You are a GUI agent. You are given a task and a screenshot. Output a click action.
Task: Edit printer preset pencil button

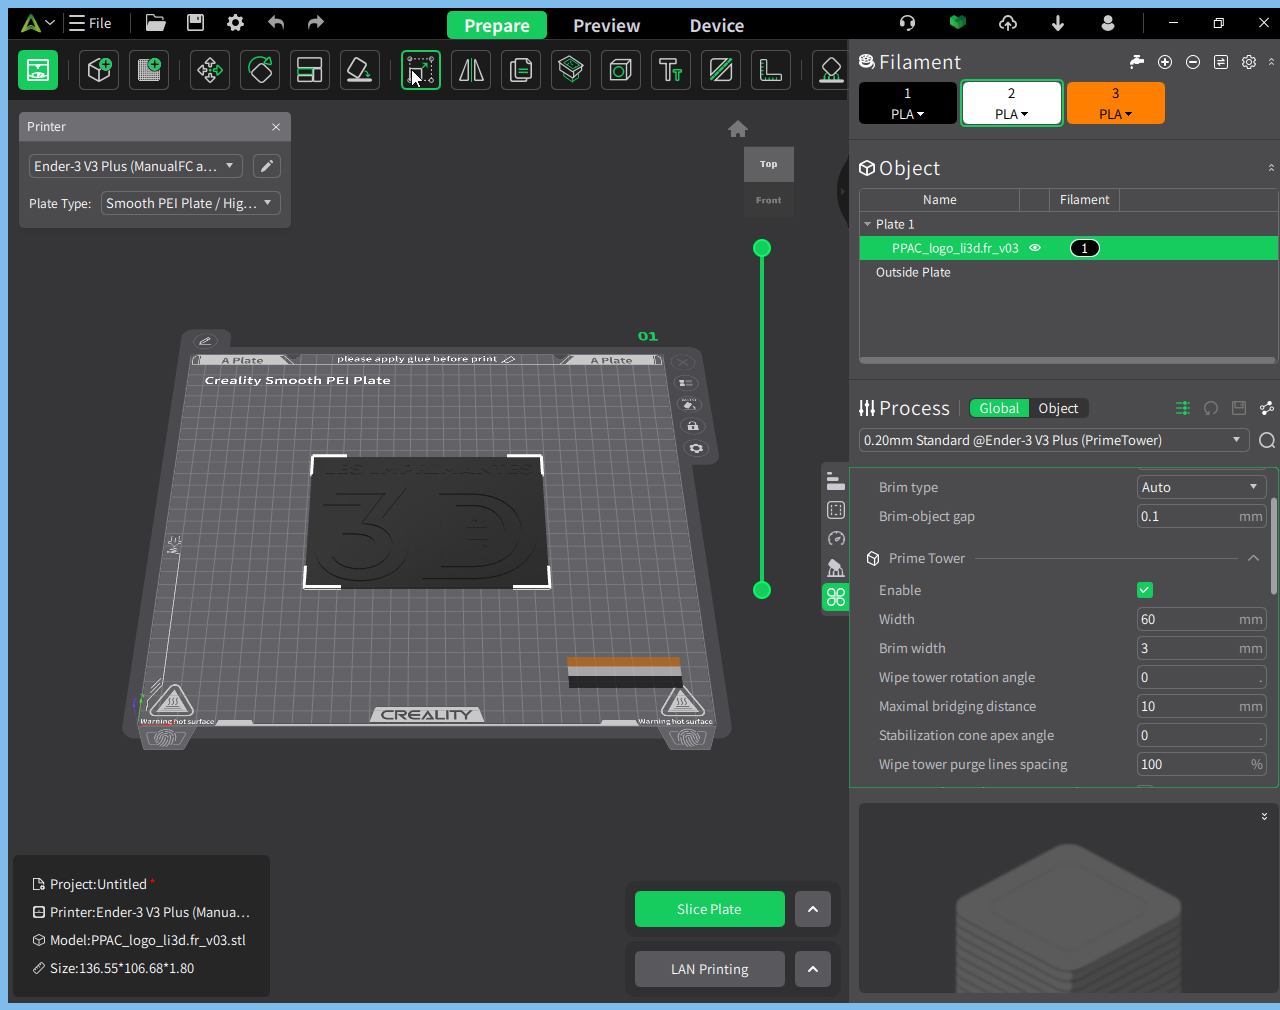click(267, 166)
